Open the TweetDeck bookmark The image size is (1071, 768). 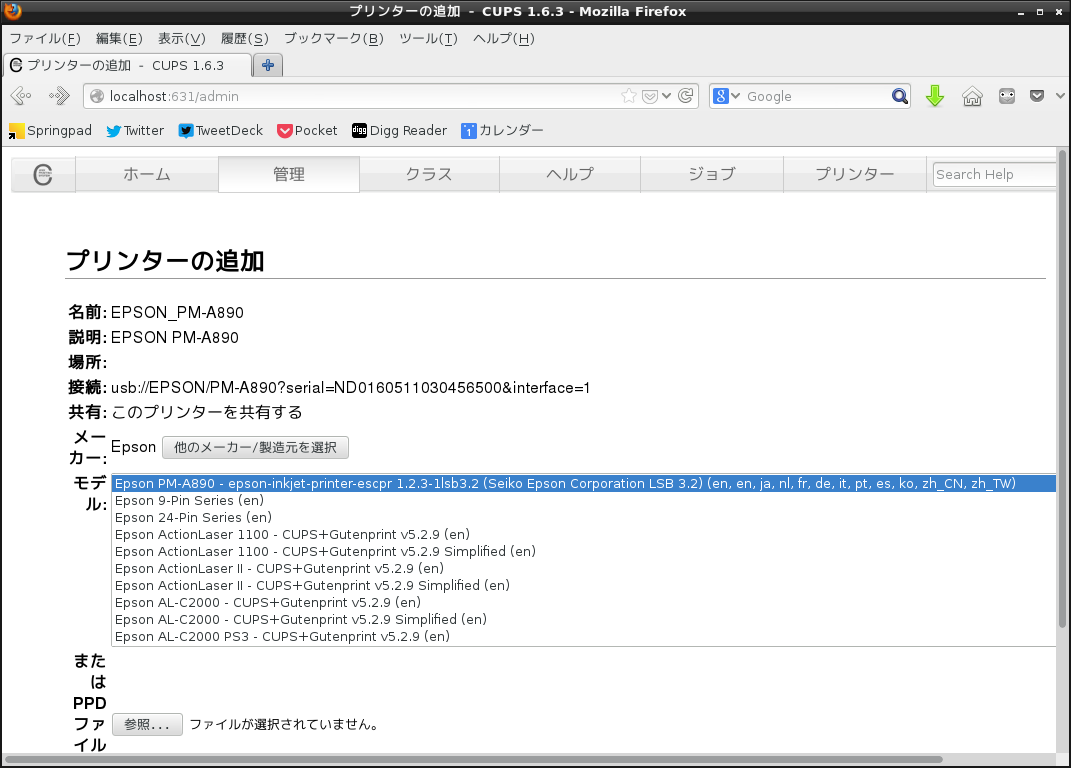coord(221,131)
